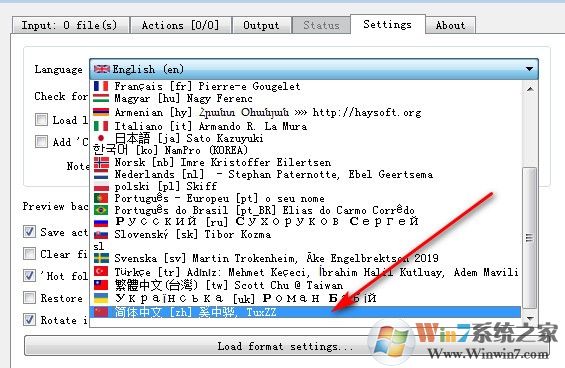Viewport: 565px width, 368px height.
Task: Click the French flag icon
Action: coord(101,86)
